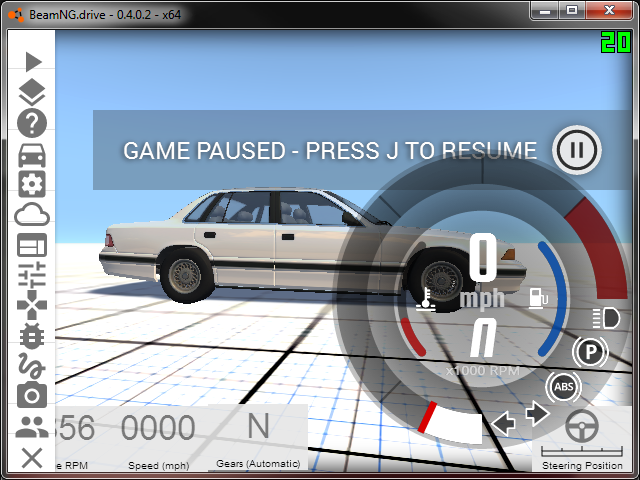Screen dimensions: 640x480
Task: Click the Play icon in sidebar
Action: 33,62
